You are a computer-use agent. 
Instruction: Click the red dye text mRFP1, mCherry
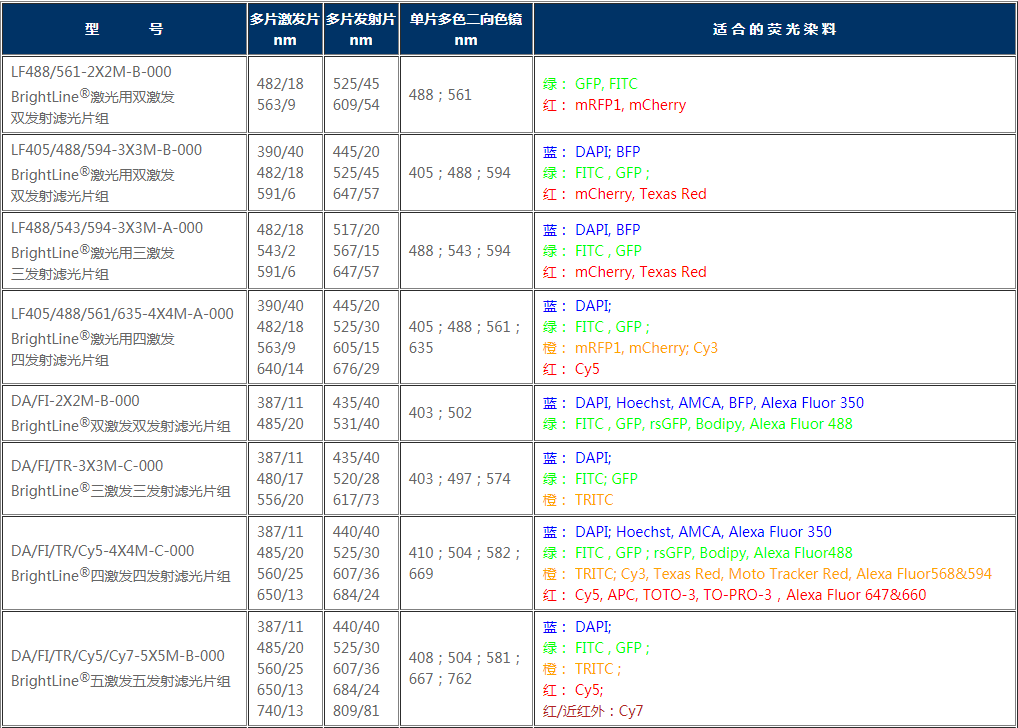click(630, 105)
